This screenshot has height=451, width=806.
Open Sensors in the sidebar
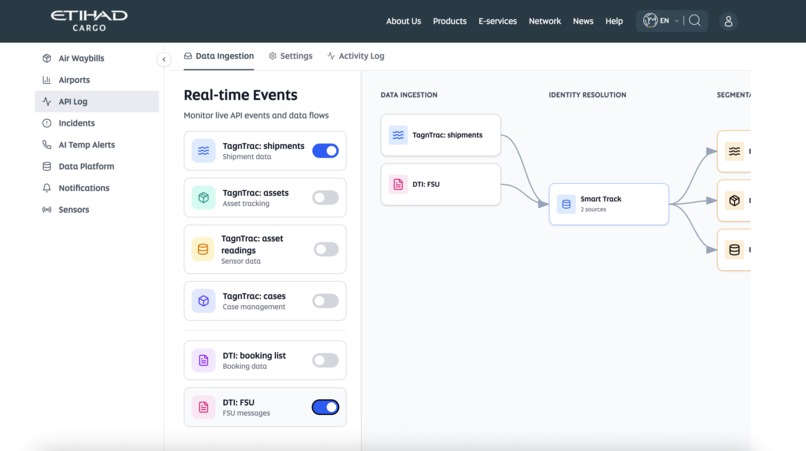pyautogui.click(x=97, y=209)
